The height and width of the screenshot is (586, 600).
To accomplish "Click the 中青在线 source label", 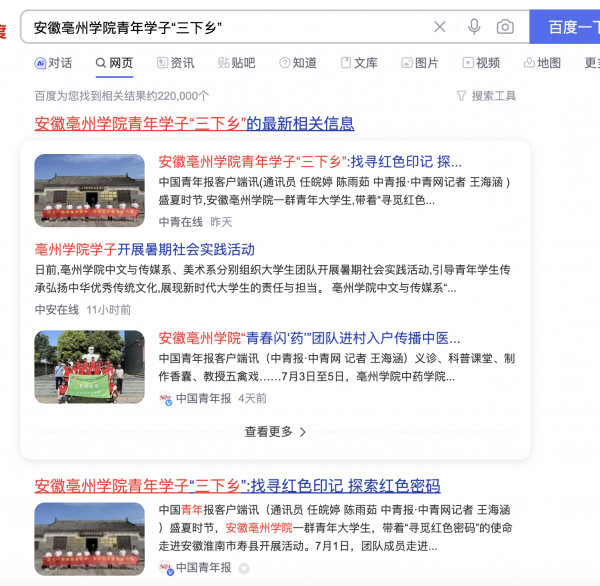I will (181, 222).
